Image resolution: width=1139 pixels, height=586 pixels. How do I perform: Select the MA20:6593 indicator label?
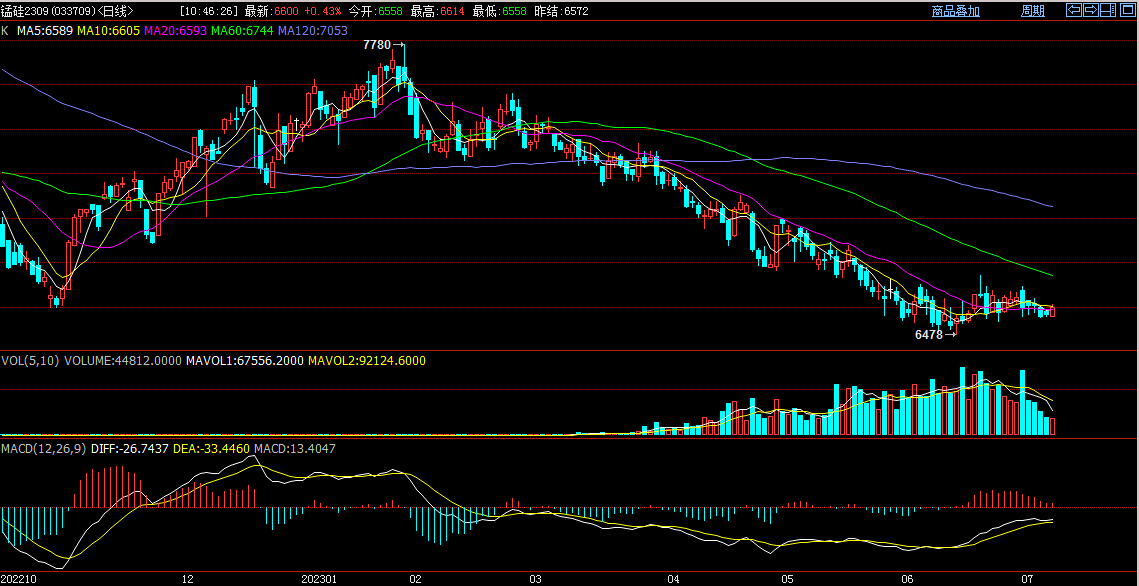point(177,30)
